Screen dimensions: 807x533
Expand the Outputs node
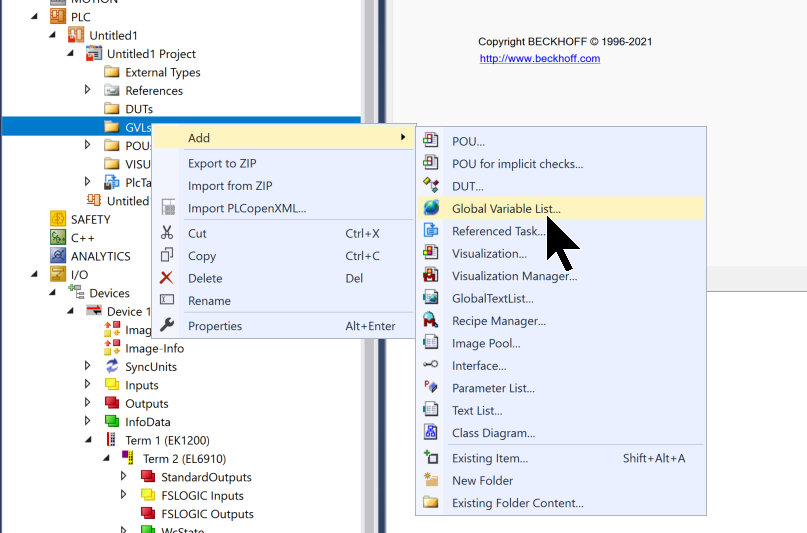click(87, 402)
